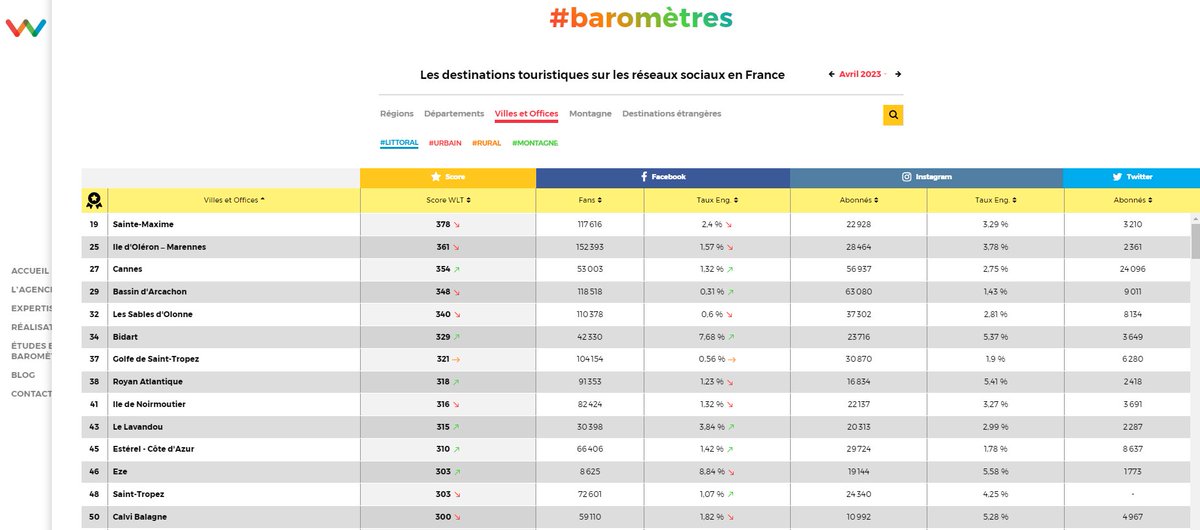Sort by Score WLT column

coord(448,201)
